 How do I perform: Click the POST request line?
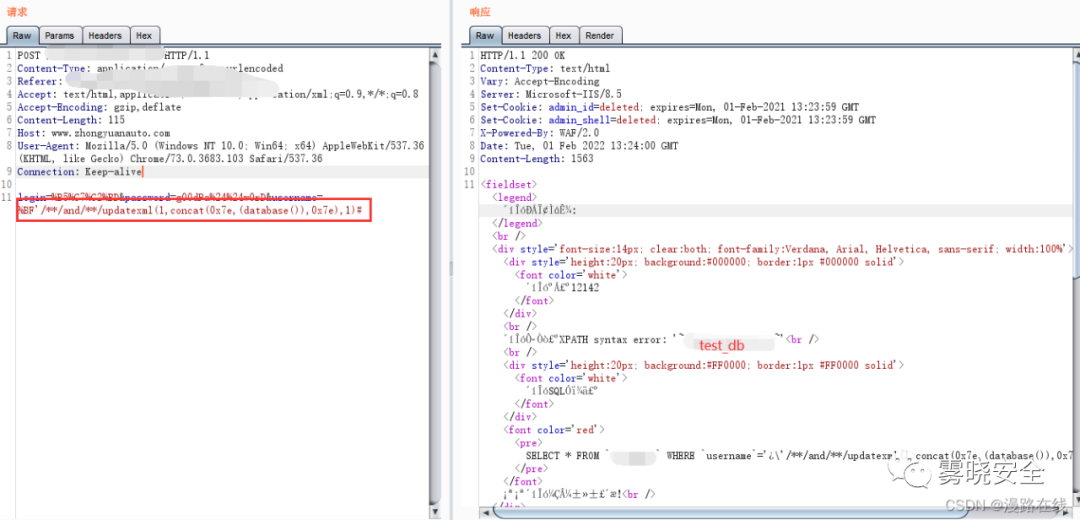(x=114, y=55)
